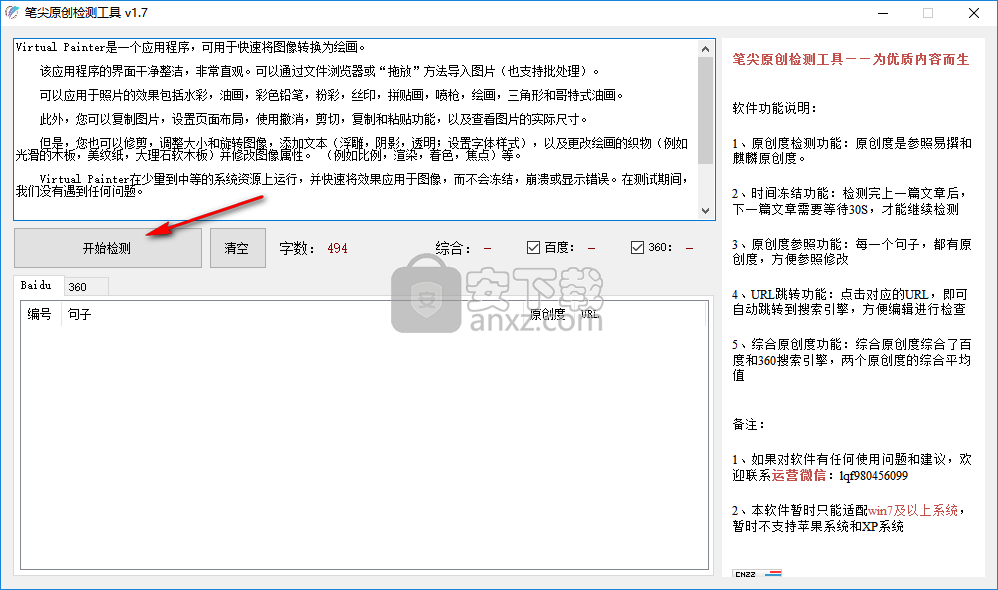
Task: Click the 综合 score label
Action: pos(453,248)
